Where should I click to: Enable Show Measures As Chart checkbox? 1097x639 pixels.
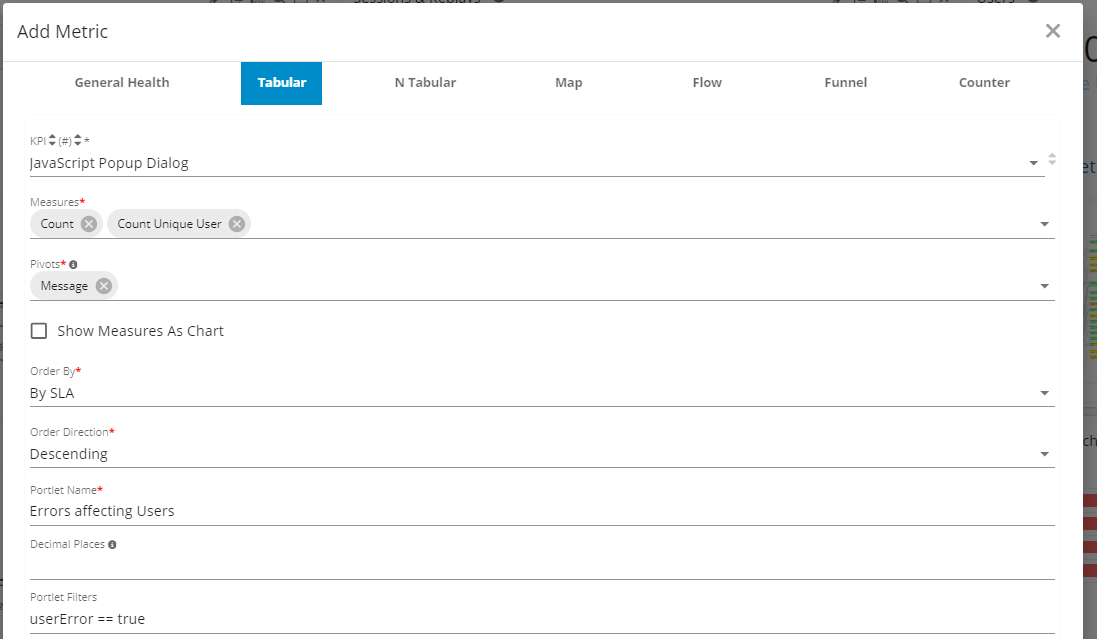click(39, 331)
